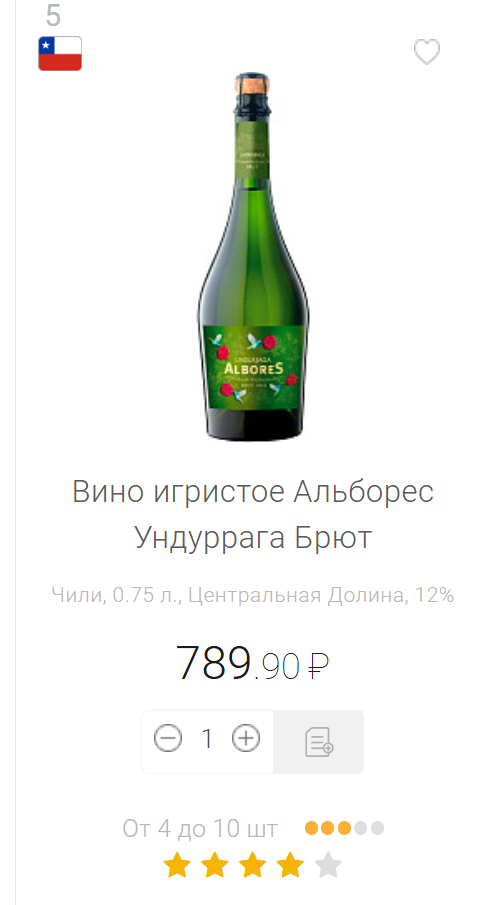Rate product with the fourth gold star
The width and height of the screenshot is (480, 905).
pyautogui.click(x=290, y=866)
